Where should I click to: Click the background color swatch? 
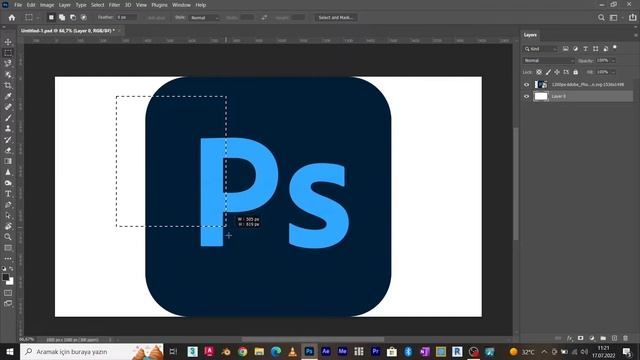[x=10, y=282]
